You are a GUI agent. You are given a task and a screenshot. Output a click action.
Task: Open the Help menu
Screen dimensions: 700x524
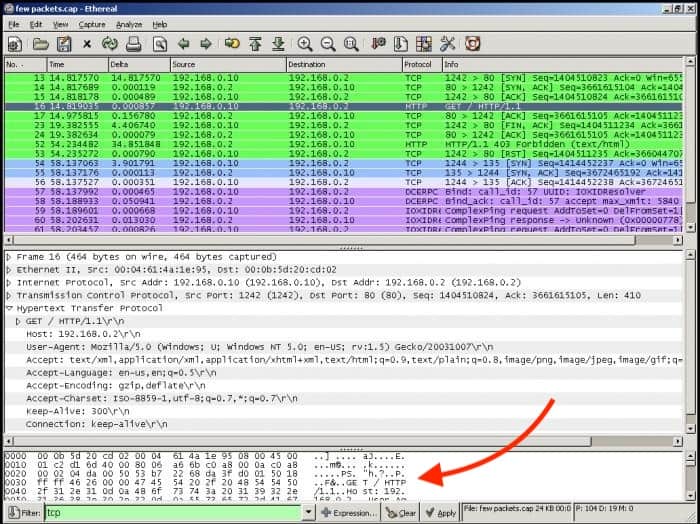click(159, 25)
